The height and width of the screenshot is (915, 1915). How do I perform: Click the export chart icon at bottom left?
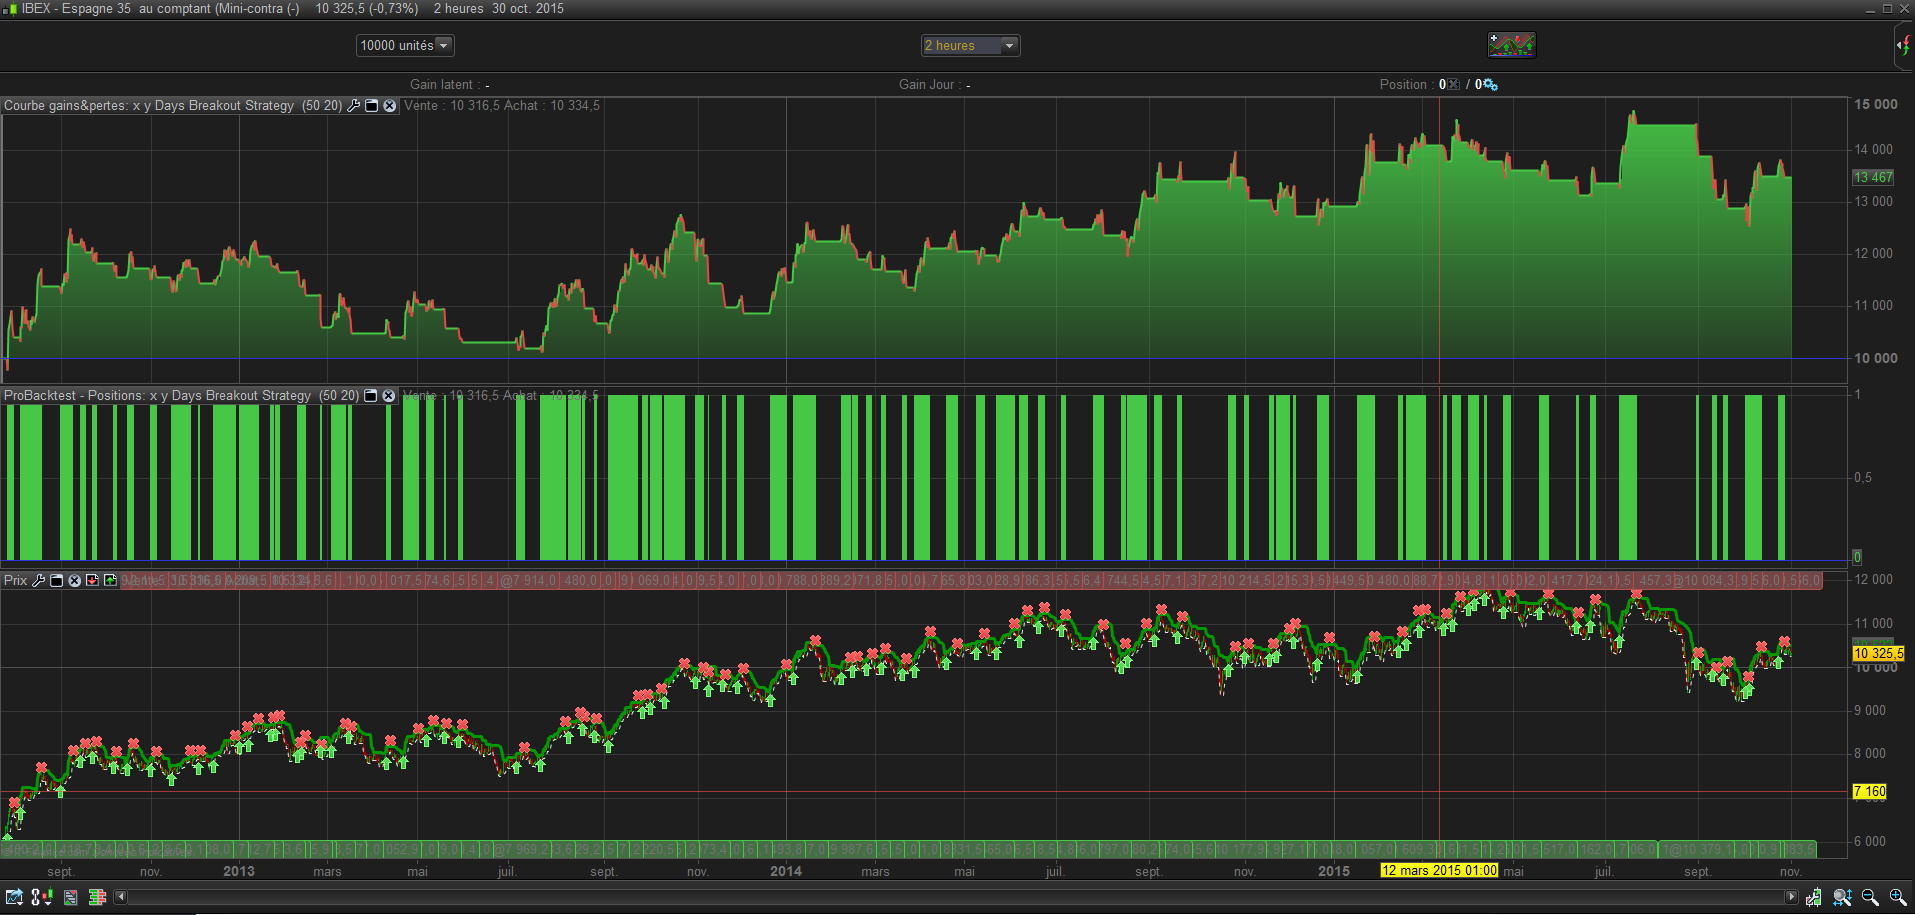point(14,897)
